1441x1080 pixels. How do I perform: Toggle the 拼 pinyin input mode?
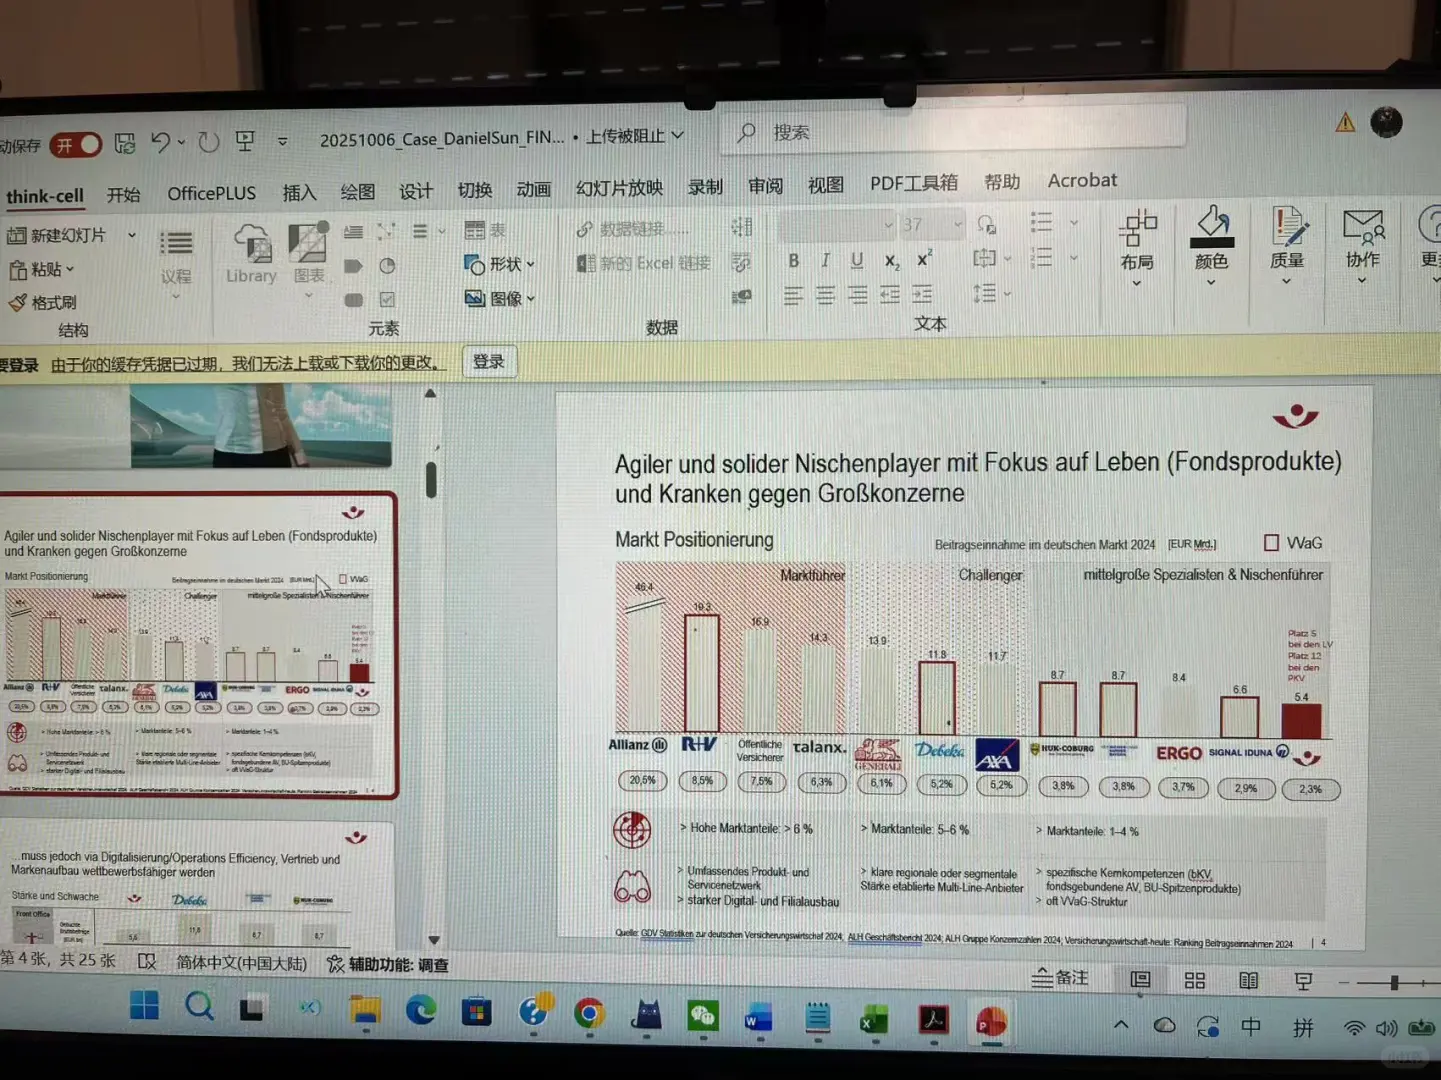(x=1303, y=1027)
